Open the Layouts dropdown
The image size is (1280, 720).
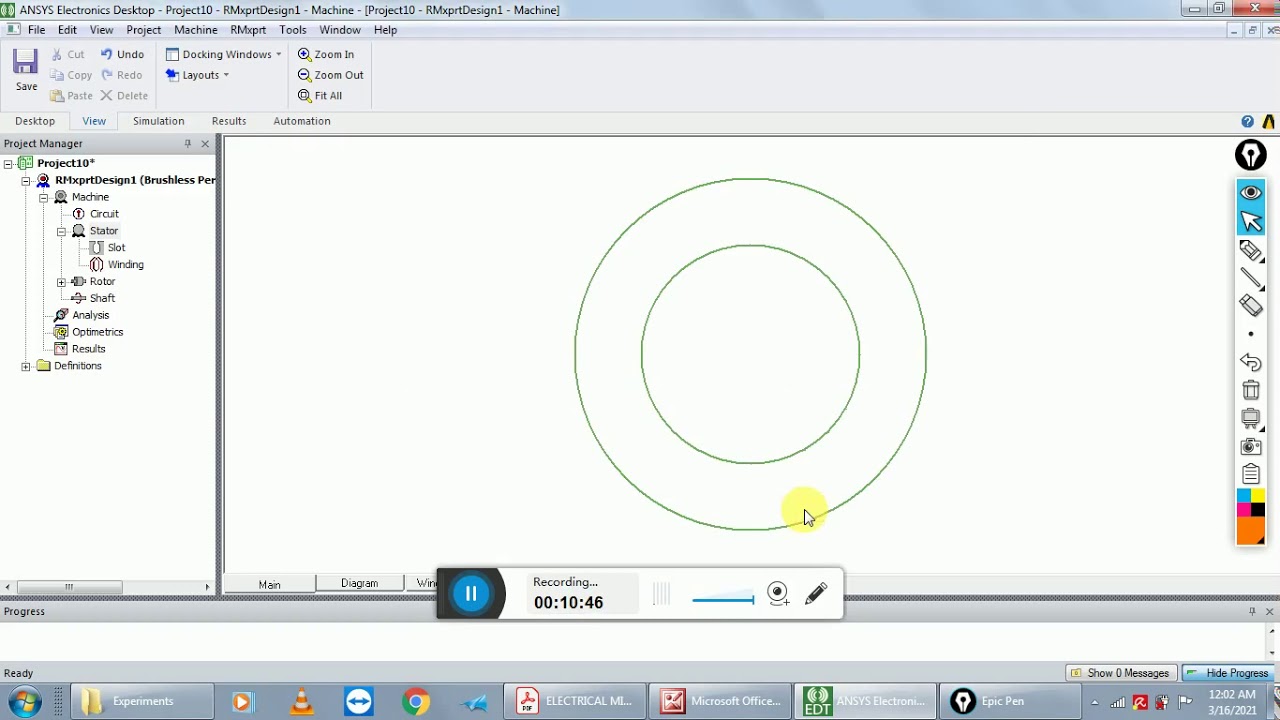pyautogui.click(x=198, y=75)
